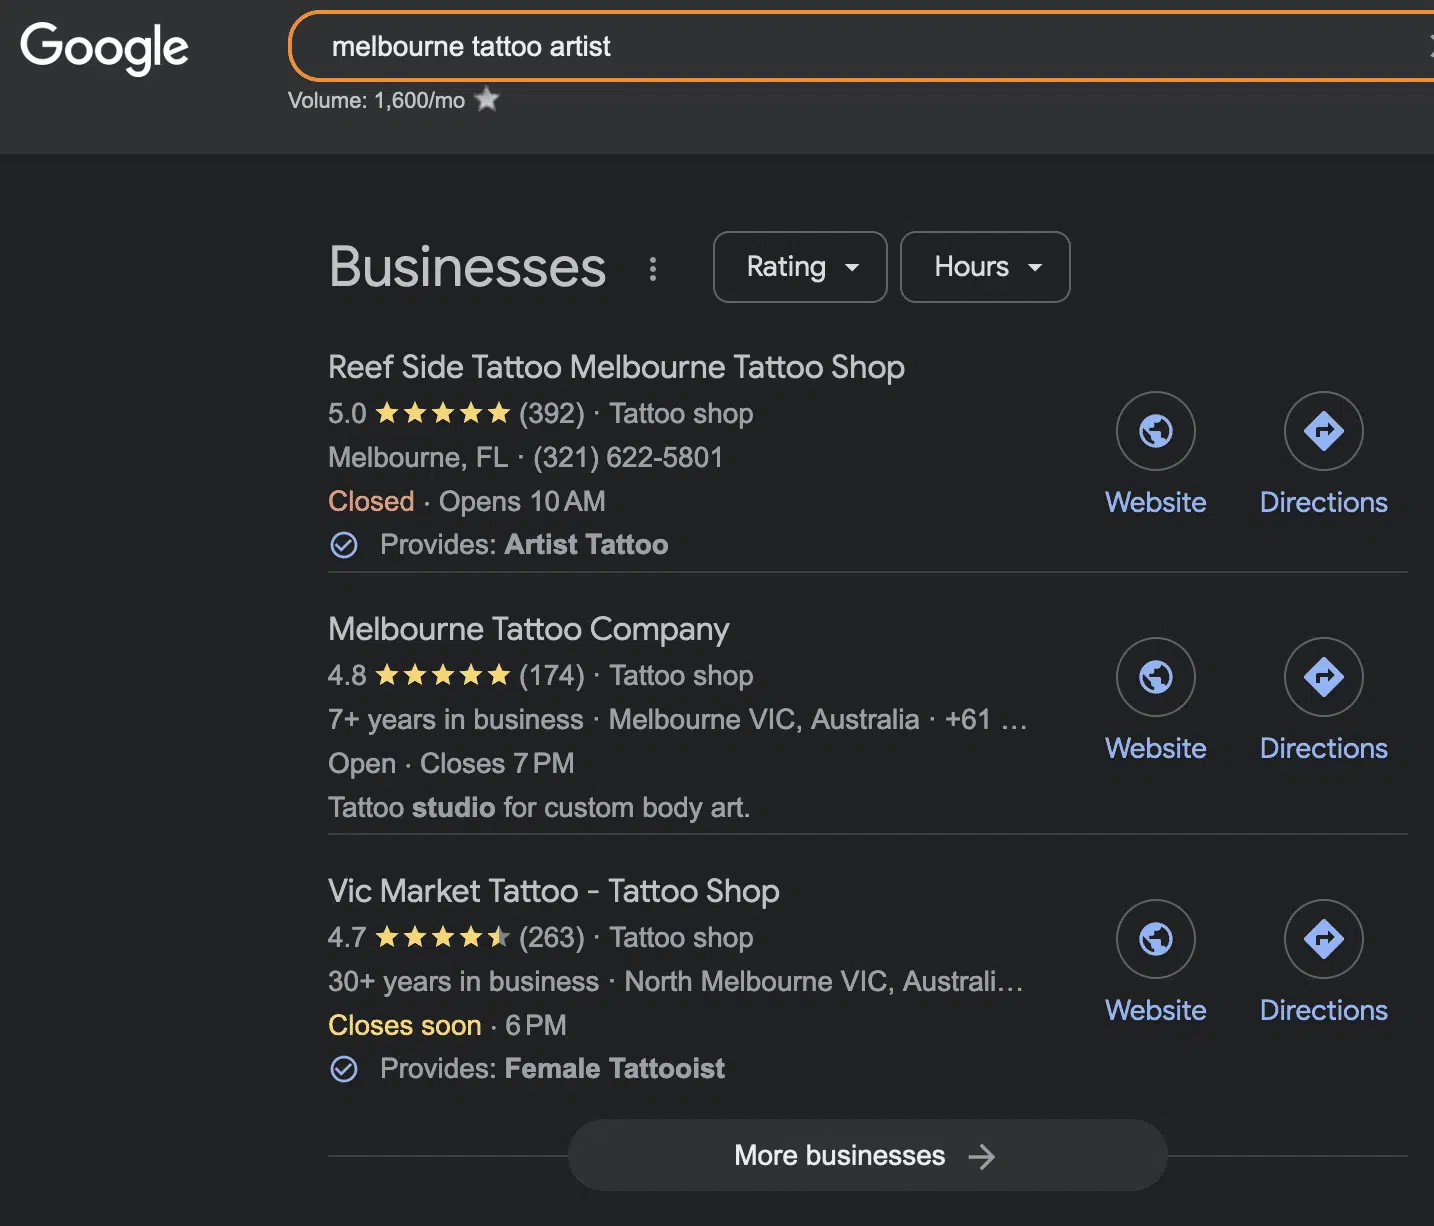Expand the Rating filter dropdown
The height and width of the screenshot is (1226, 1434).
coord(800,267)
